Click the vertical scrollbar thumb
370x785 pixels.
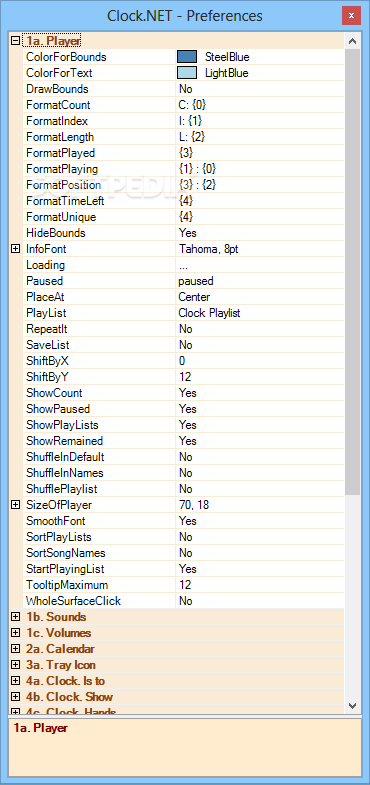tap(352, 272)
